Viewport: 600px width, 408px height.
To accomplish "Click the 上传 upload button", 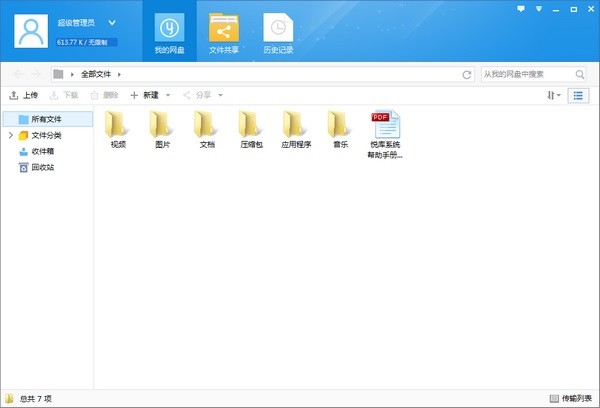I will point(24,95).
